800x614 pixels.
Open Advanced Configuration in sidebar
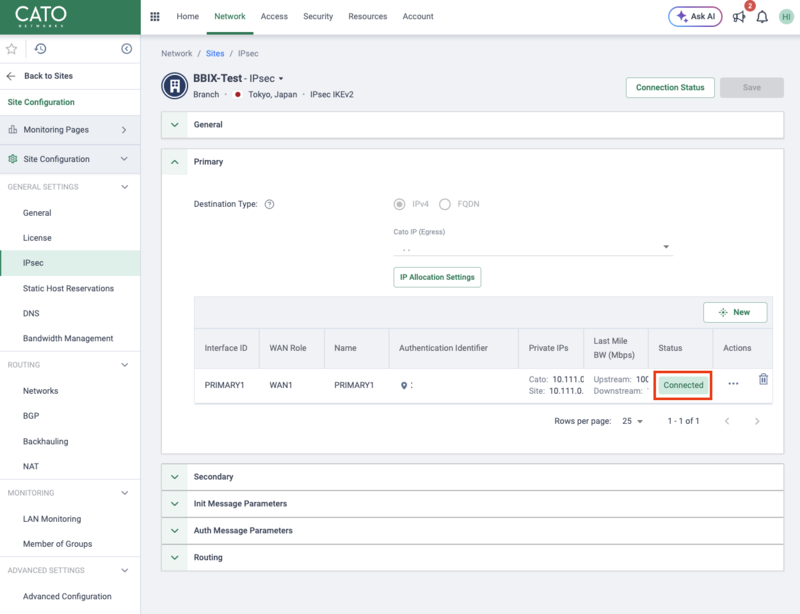click(x=67, y=597)
